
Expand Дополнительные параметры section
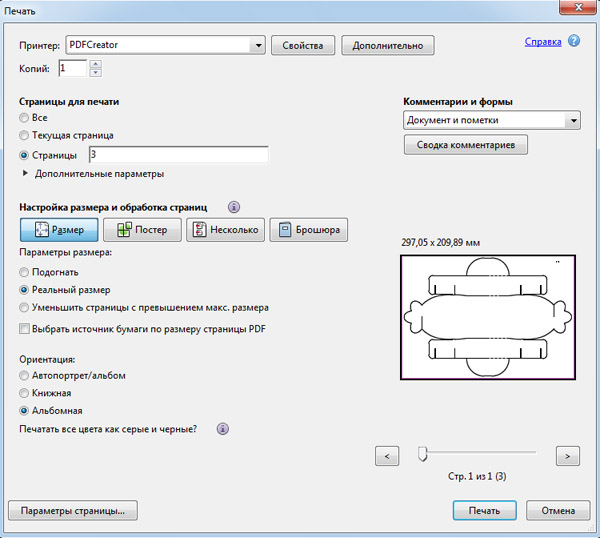25,174
